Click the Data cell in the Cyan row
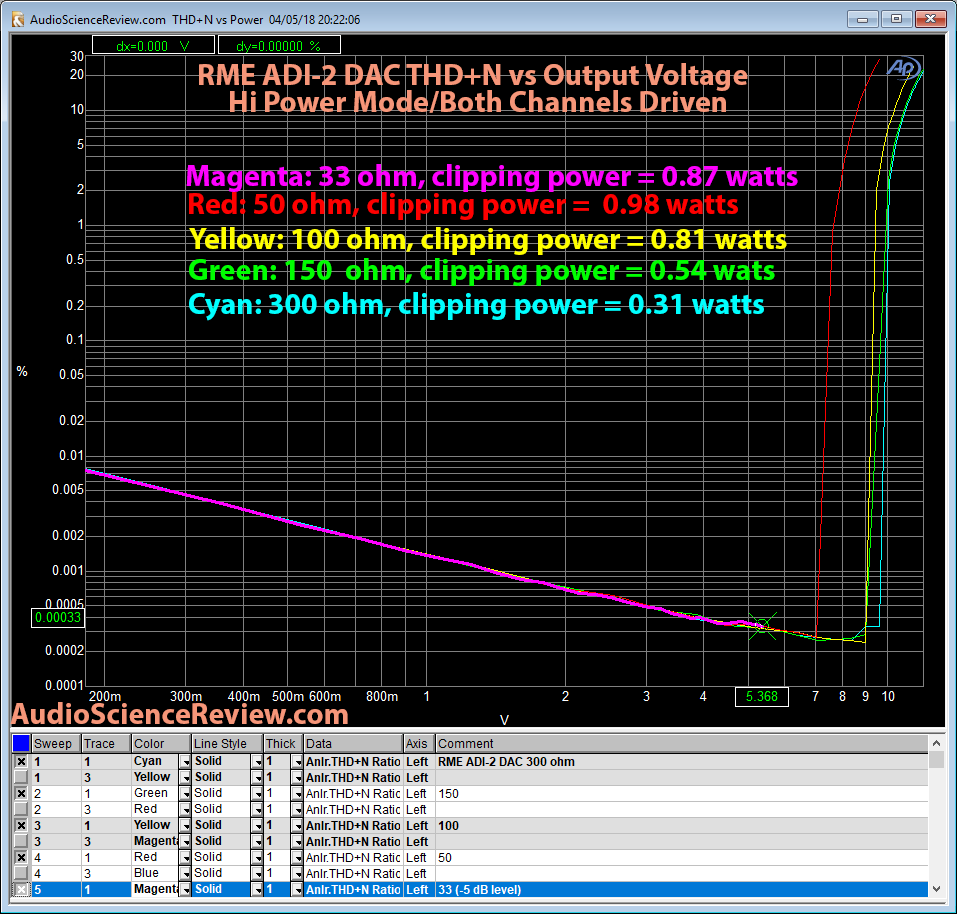The width and height of the screenshot is (957, 914). coord(353,761)
